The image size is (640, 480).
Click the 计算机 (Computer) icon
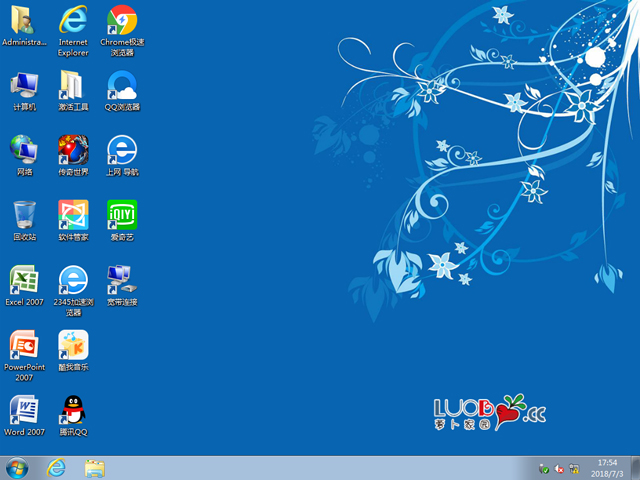click(x=24, y=85)
